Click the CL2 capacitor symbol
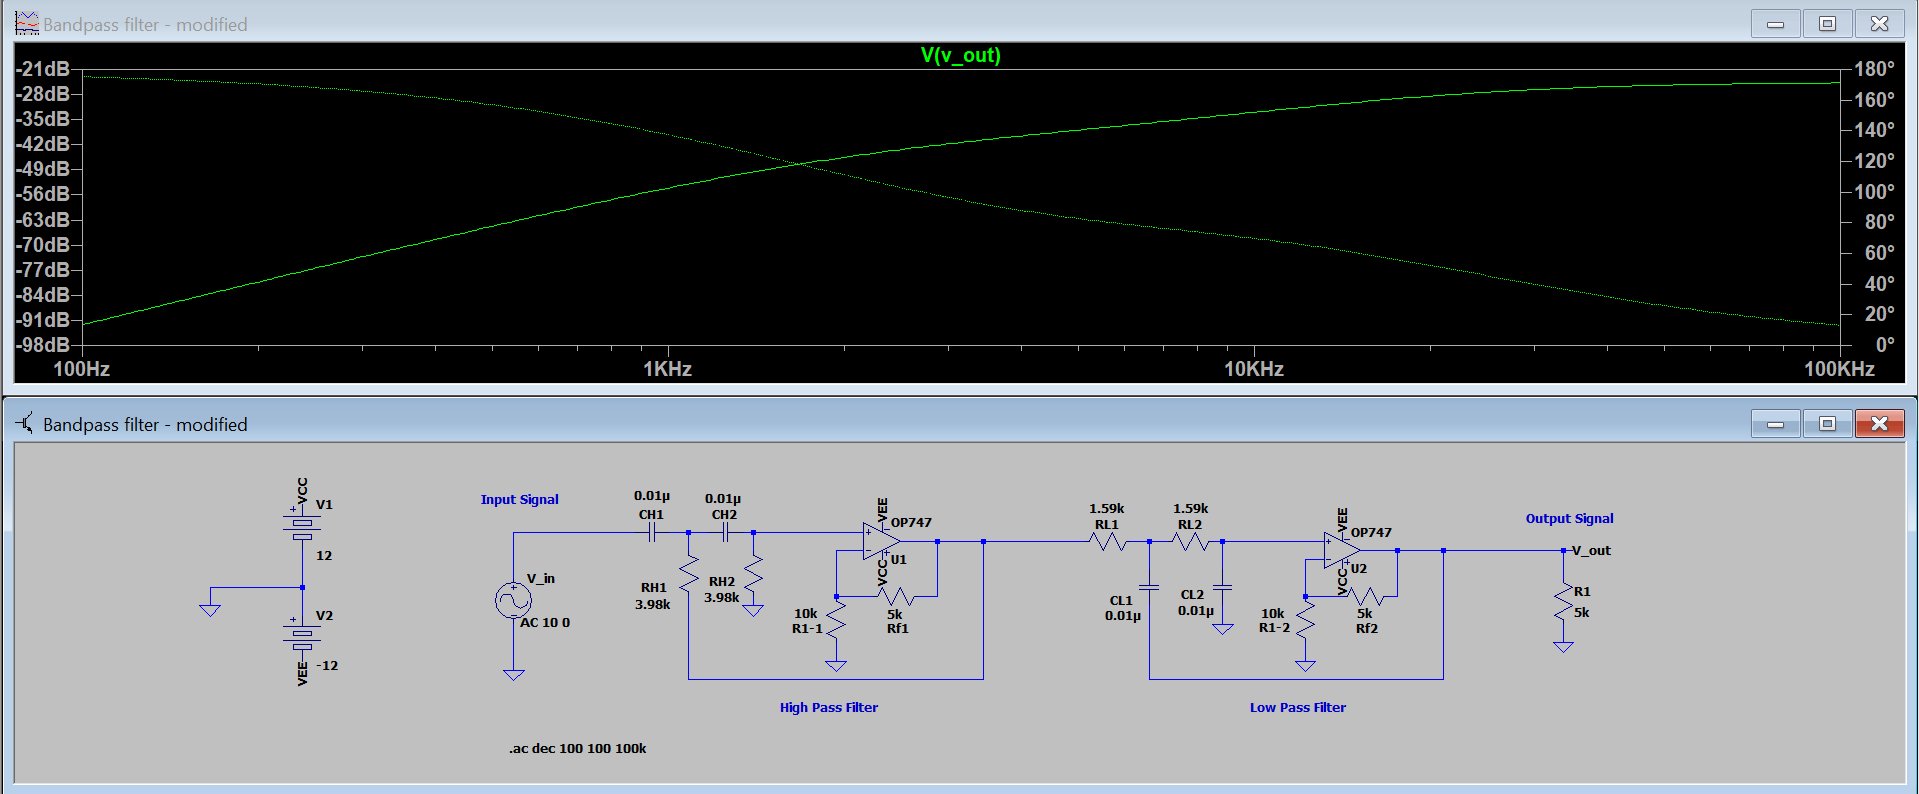Image resolution: width=1919 pixels, height=794 pixels. click(x=1222, y=587)
